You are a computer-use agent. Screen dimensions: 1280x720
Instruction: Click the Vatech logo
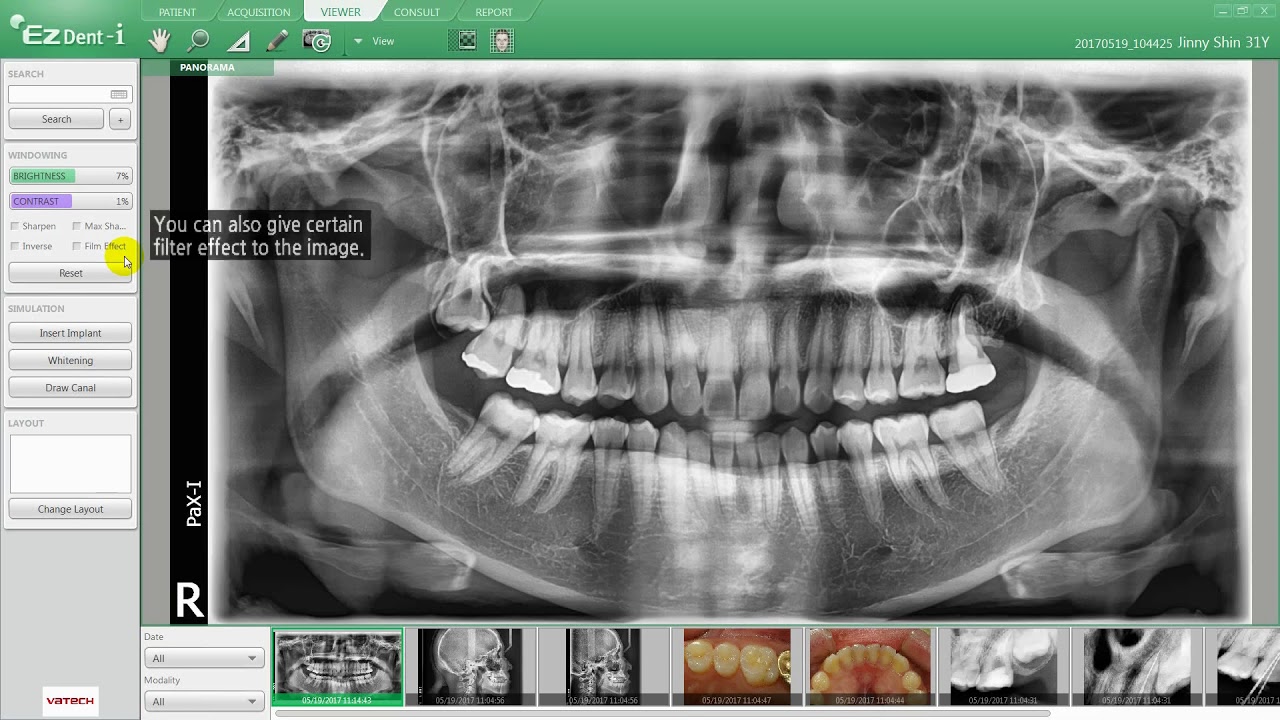[70, 700]
